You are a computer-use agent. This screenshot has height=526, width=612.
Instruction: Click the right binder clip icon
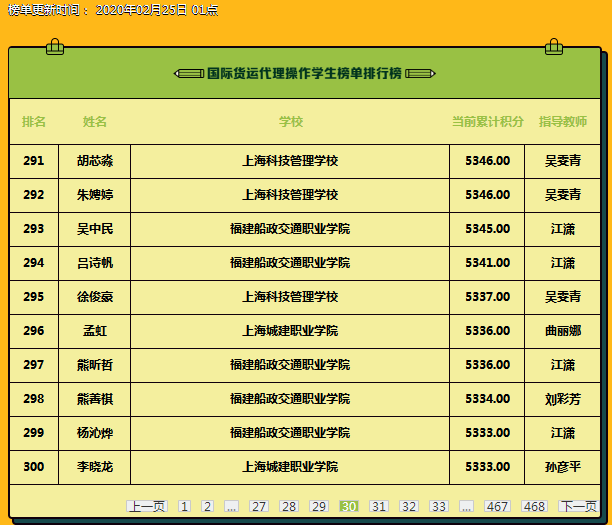pos(554,46)
